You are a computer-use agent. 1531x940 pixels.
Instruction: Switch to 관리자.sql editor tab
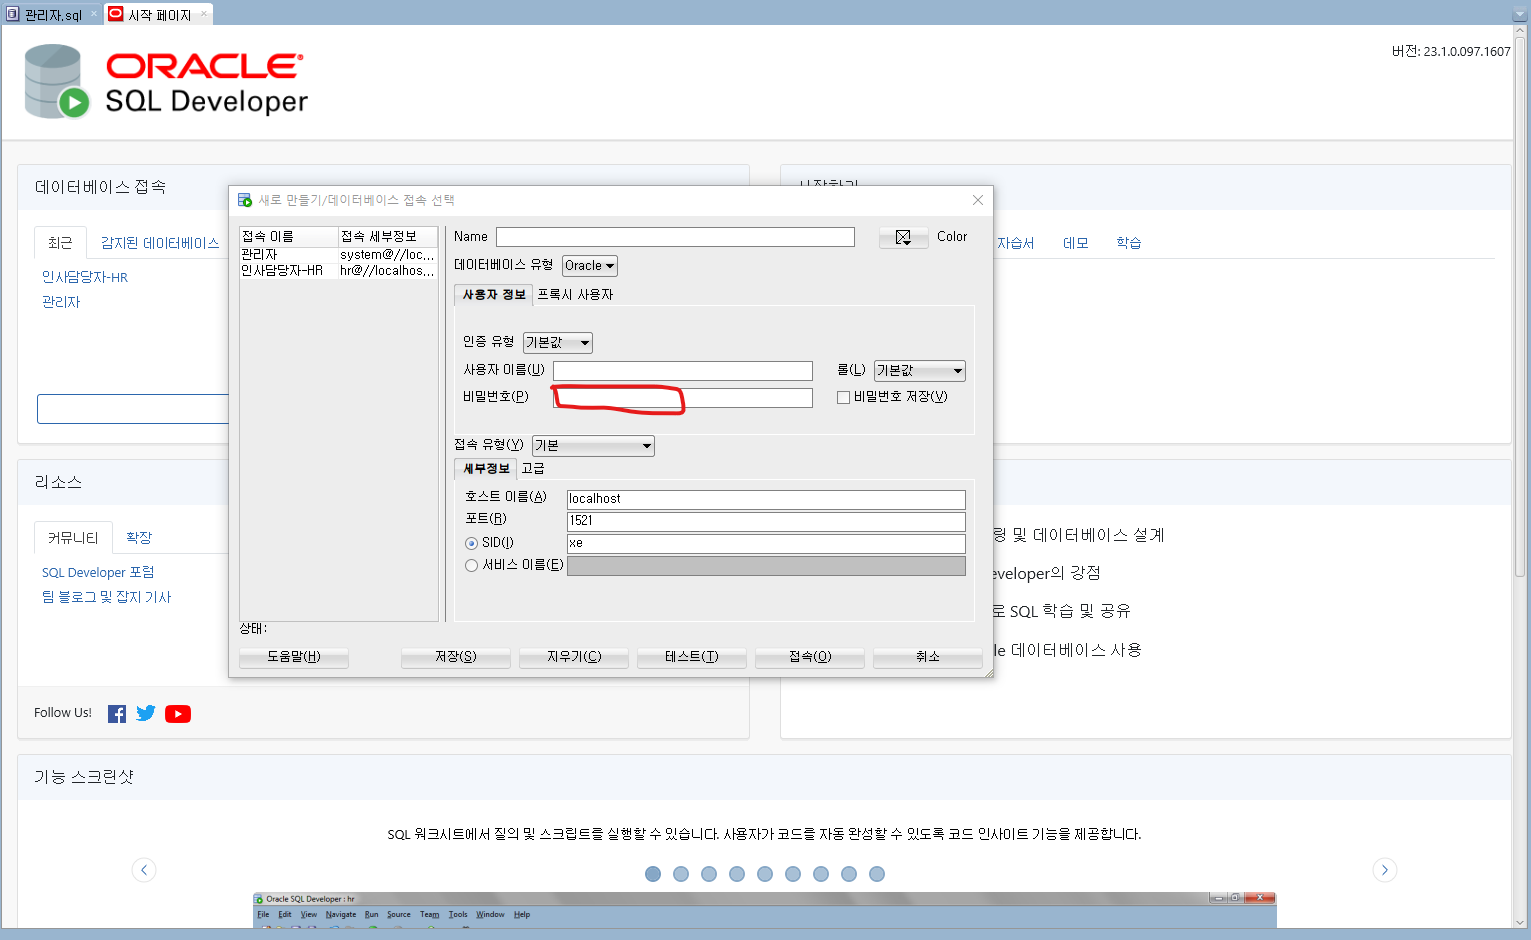53,15
